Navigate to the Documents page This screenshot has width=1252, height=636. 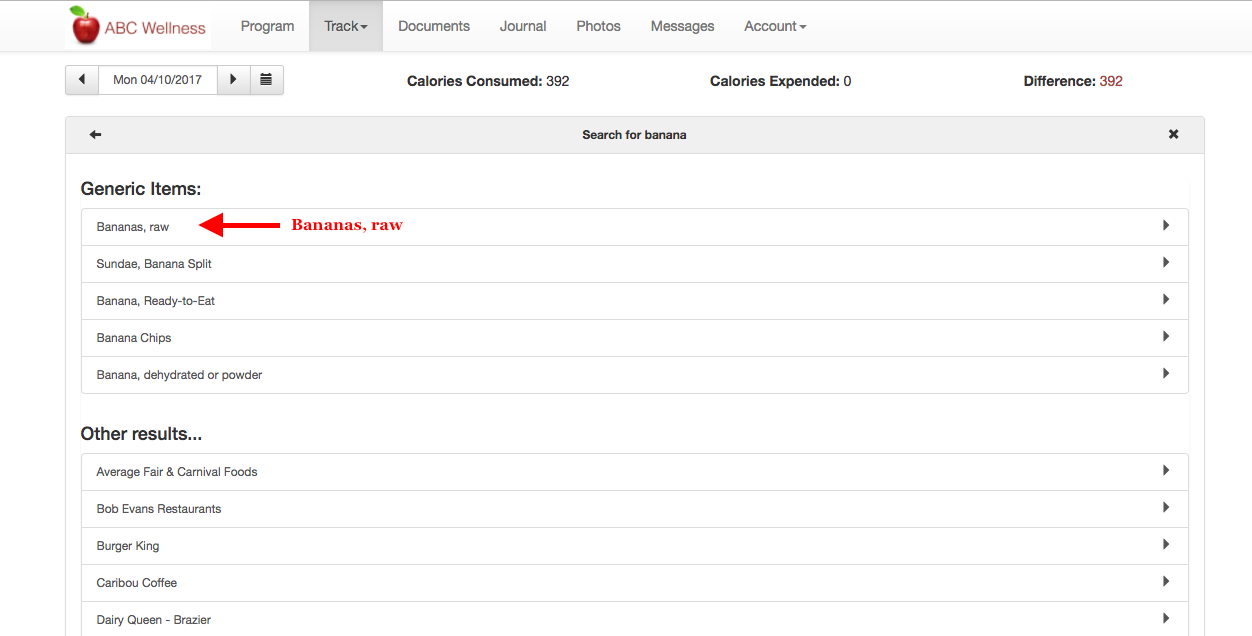point(434,26)
